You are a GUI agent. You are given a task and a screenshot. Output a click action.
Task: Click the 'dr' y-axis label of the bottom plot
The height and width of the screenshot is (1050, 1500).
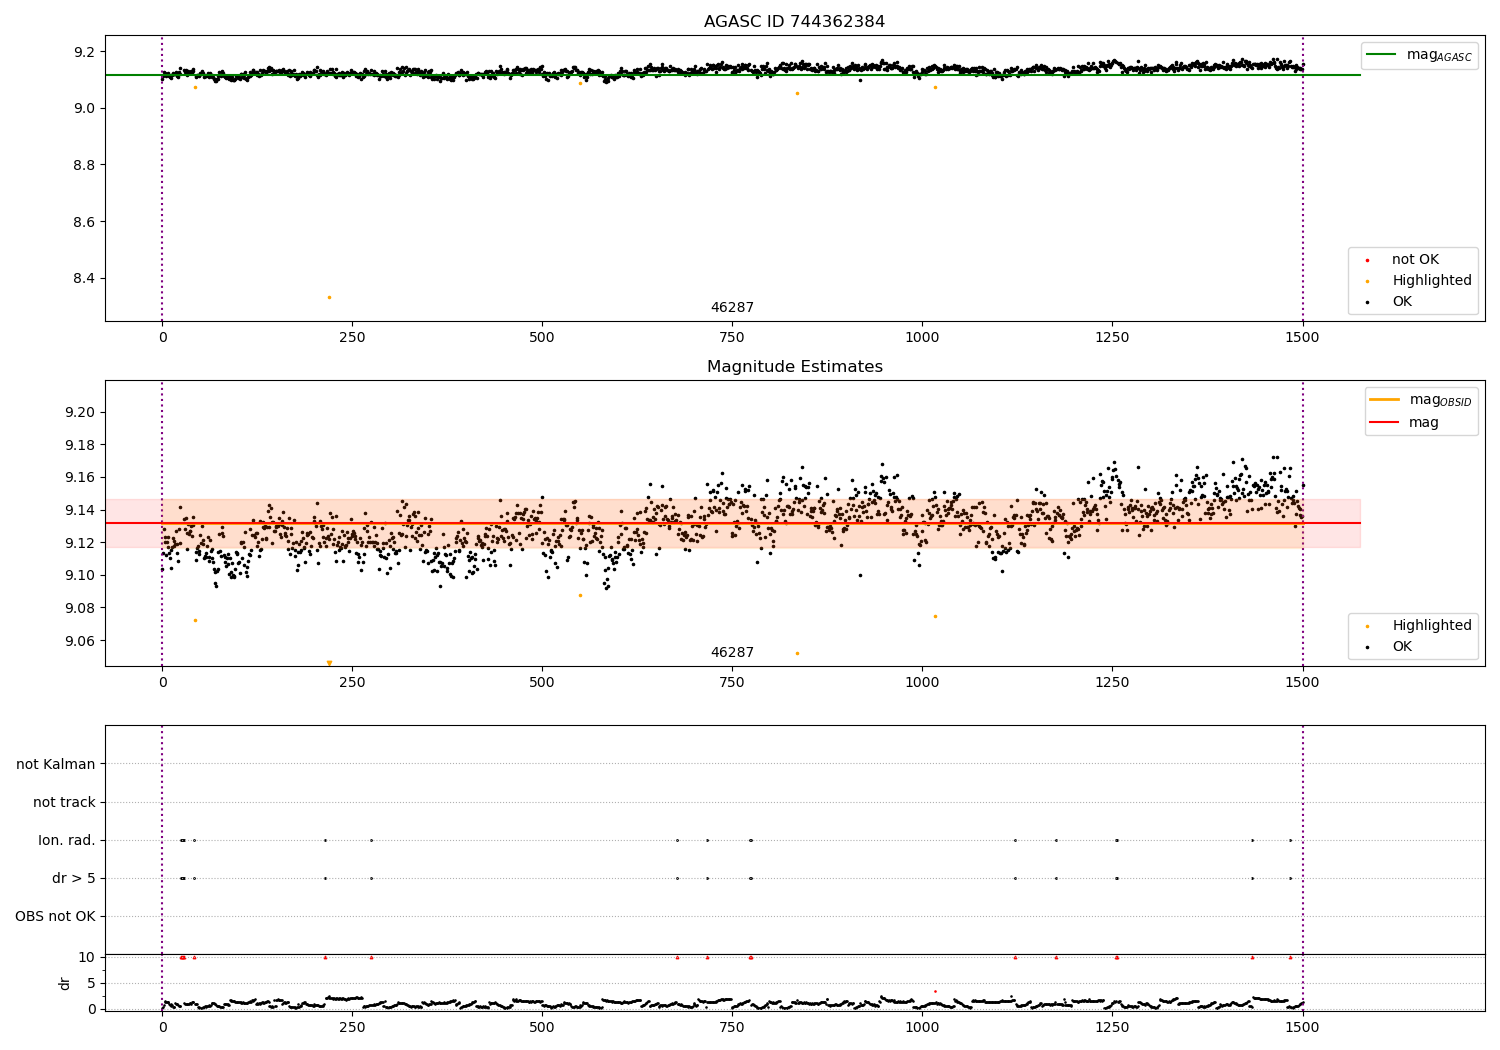pos(65,983)
